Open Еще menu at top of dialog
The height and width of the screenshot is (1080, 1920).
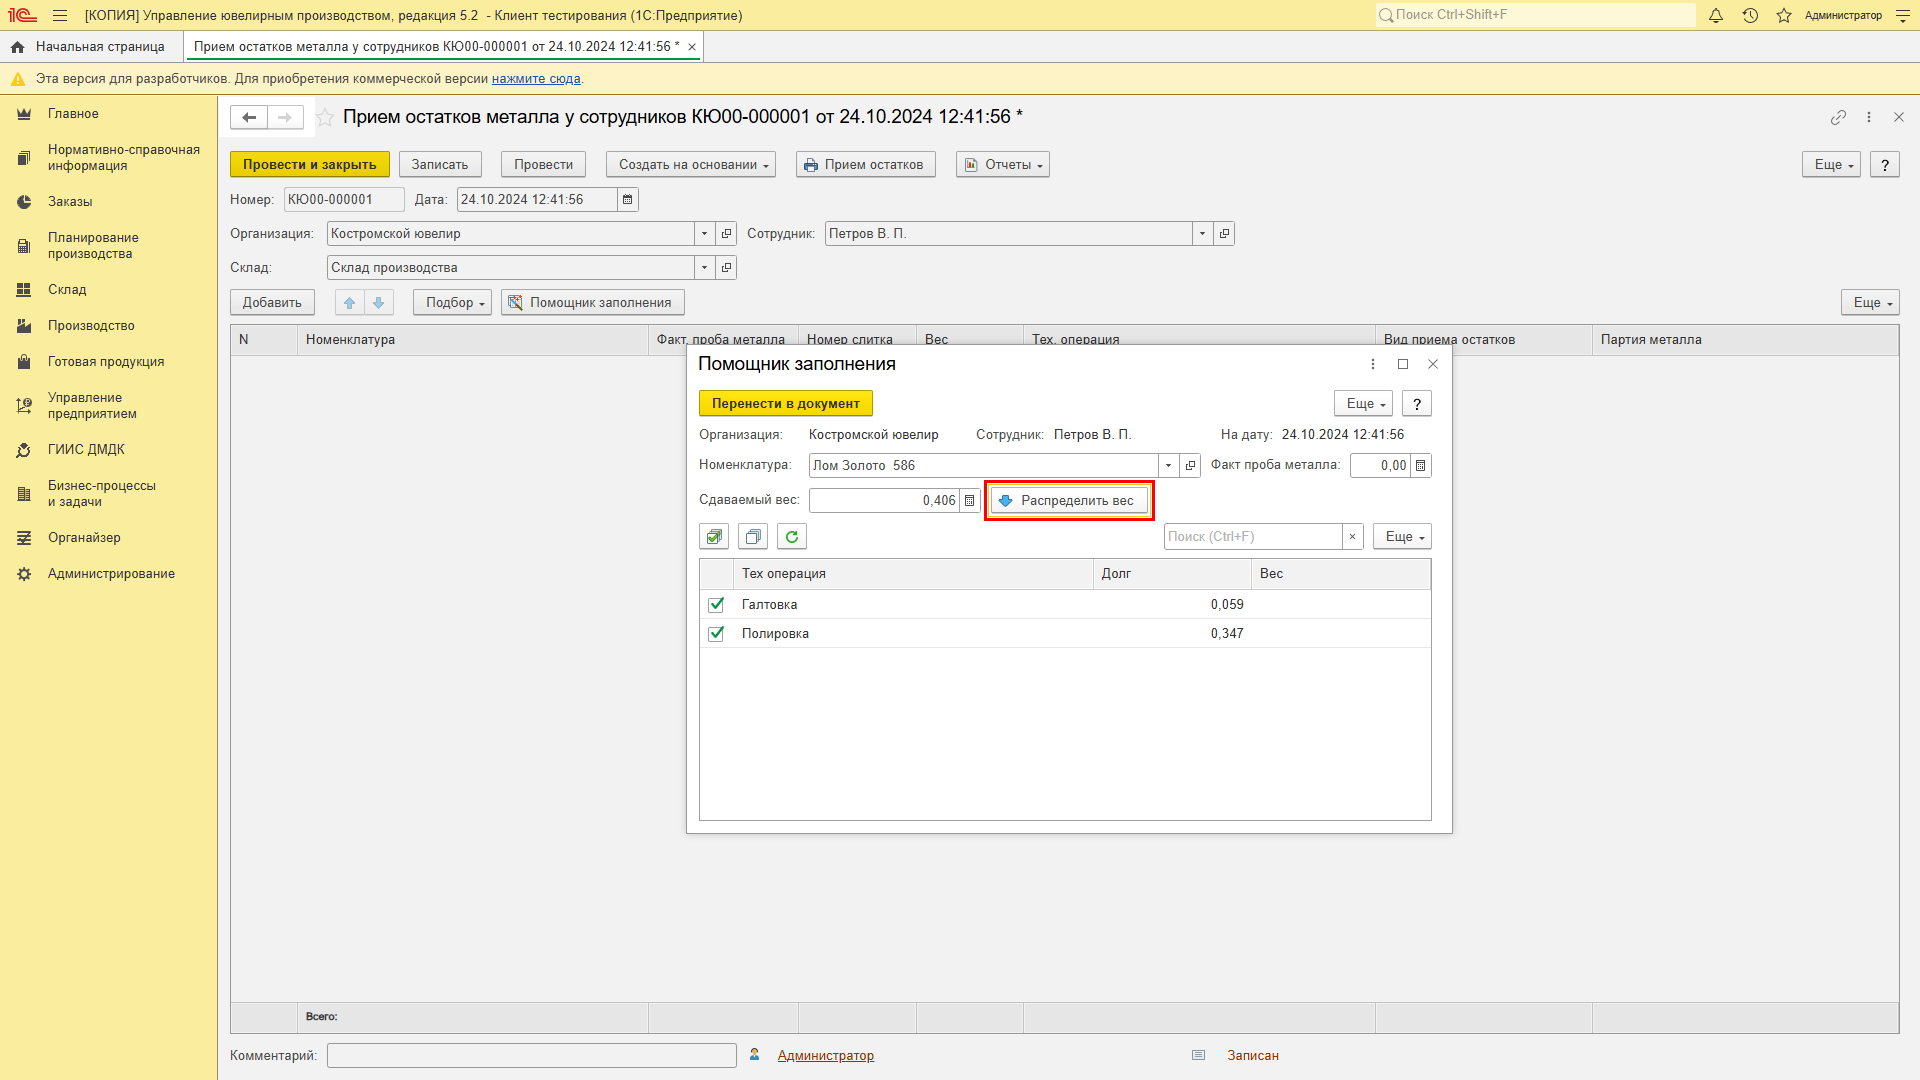1363,404
